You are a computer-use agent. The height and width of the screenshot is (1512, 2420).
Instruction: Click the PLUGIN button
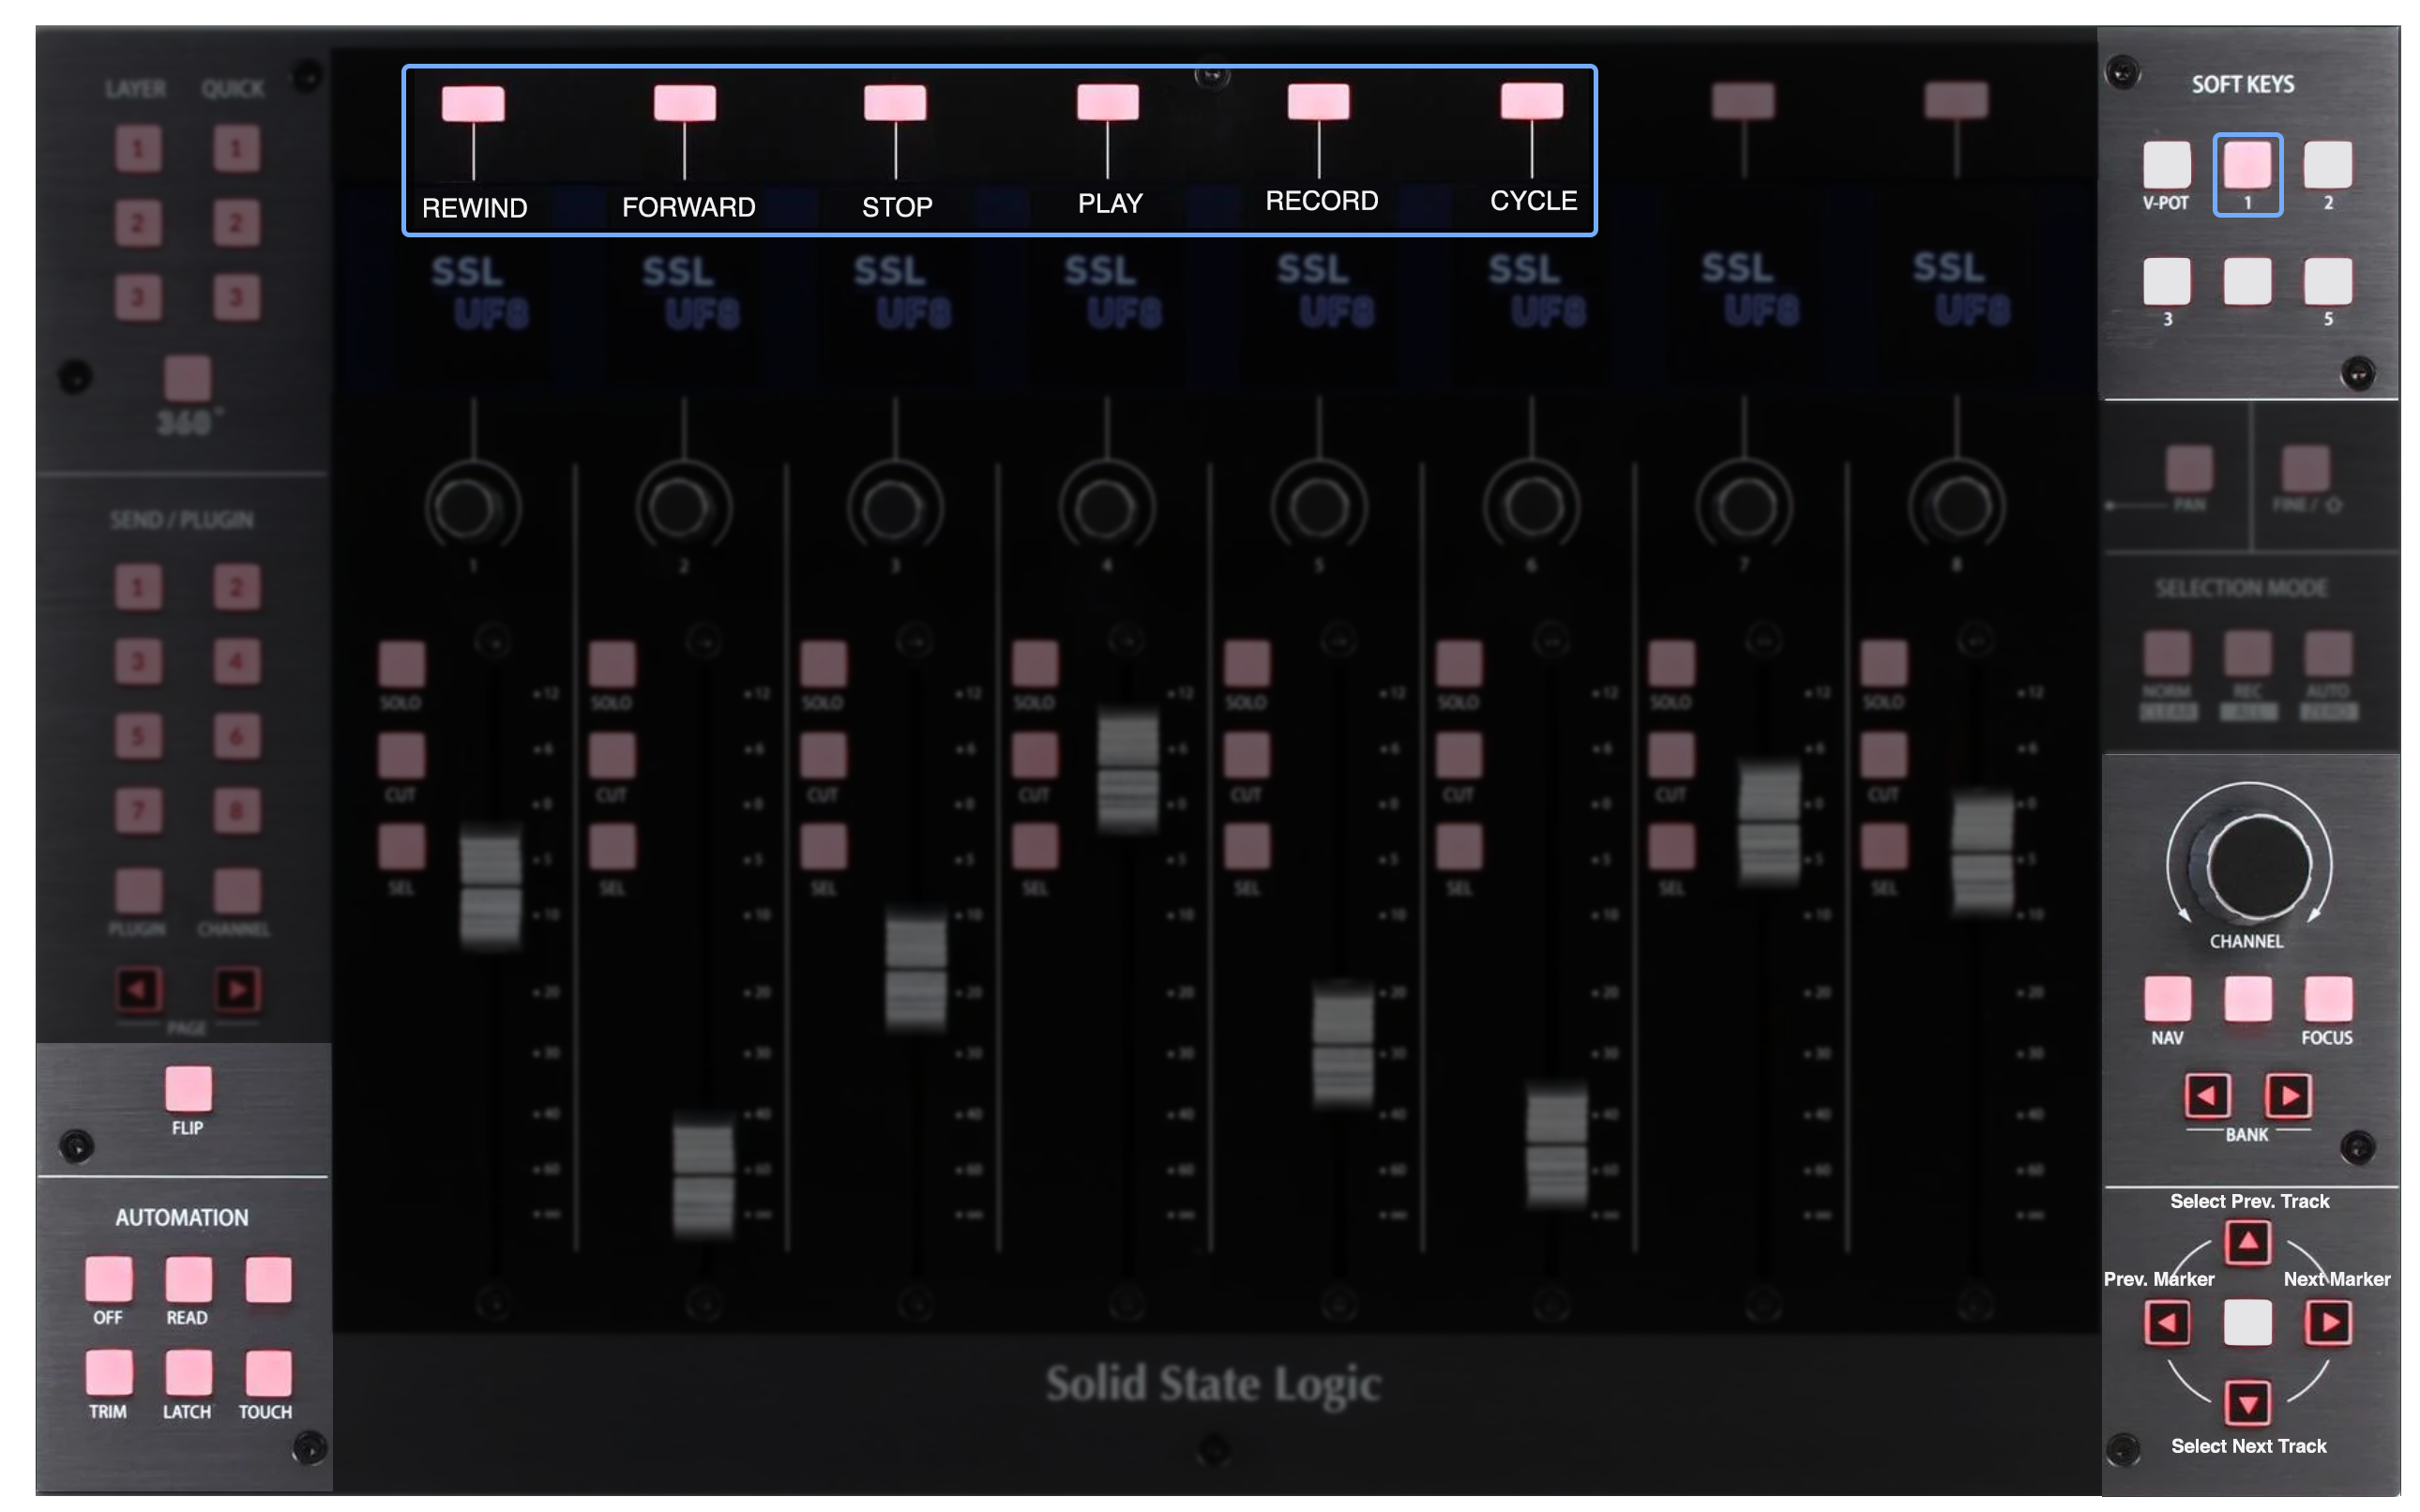coord(138,891)
